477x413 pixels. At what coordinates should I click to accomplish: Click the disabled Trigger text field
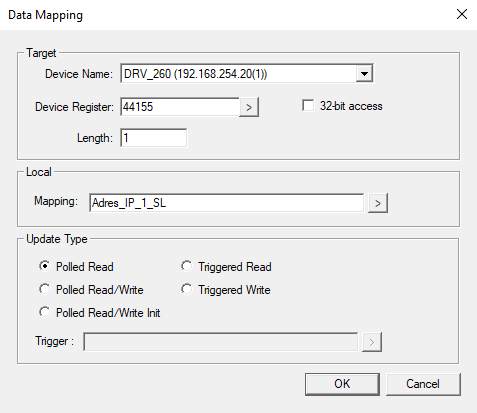point(220,342)
